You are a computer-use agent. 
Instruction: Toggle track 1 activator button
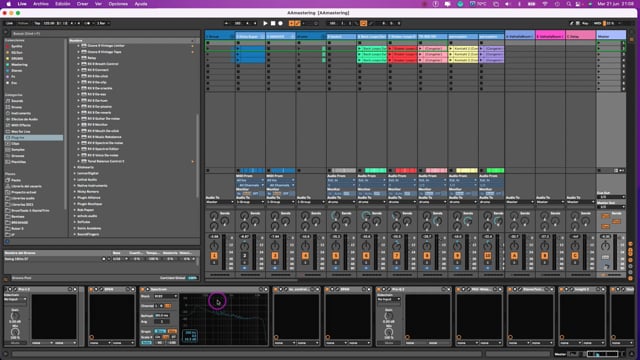214,256
